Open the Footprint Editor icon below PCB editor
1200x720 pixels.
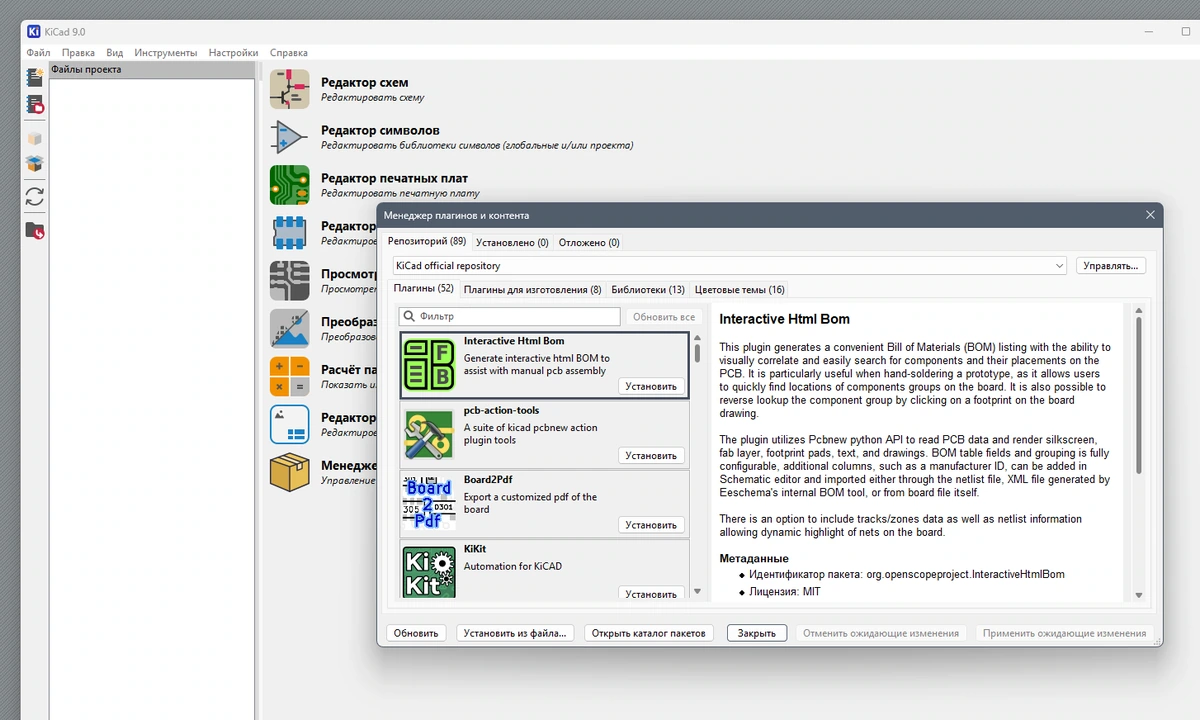290,233
